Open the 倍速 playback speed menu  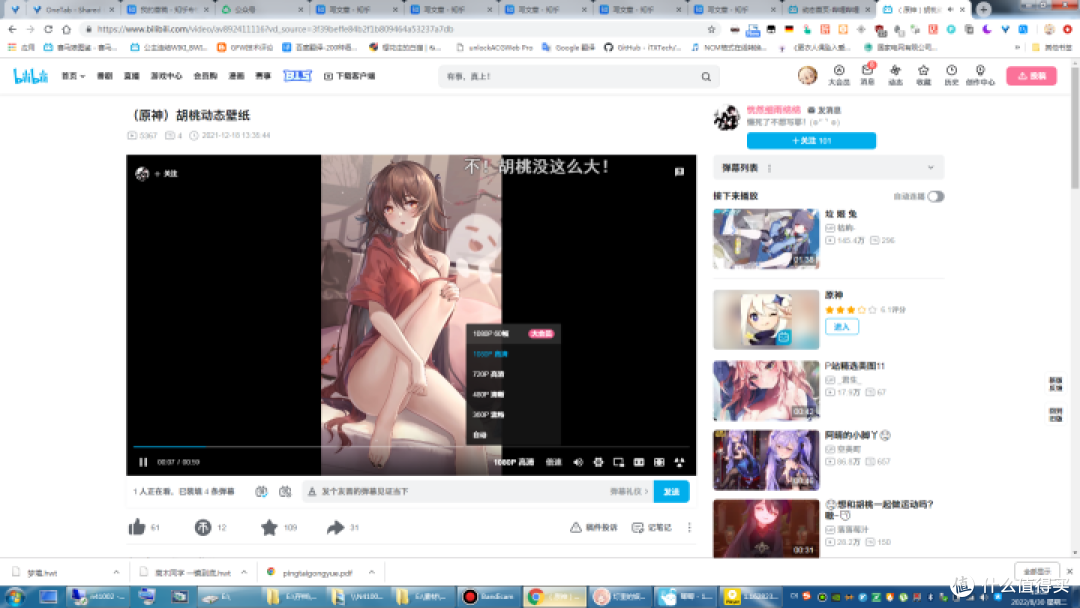pyautogui.click(x=554, y=462)
